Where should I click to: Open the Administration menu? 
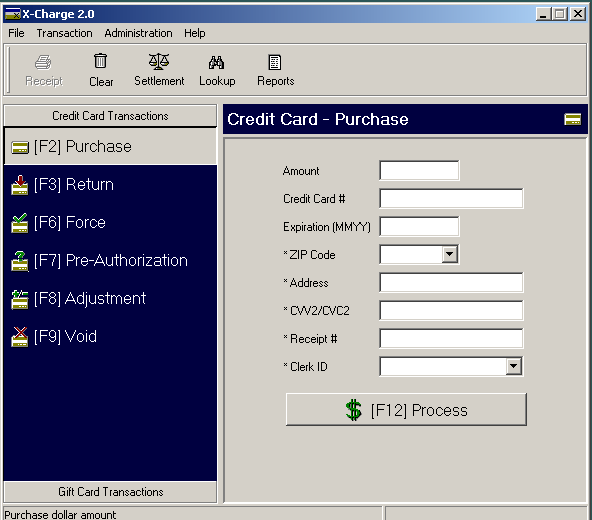pos(139,33)
